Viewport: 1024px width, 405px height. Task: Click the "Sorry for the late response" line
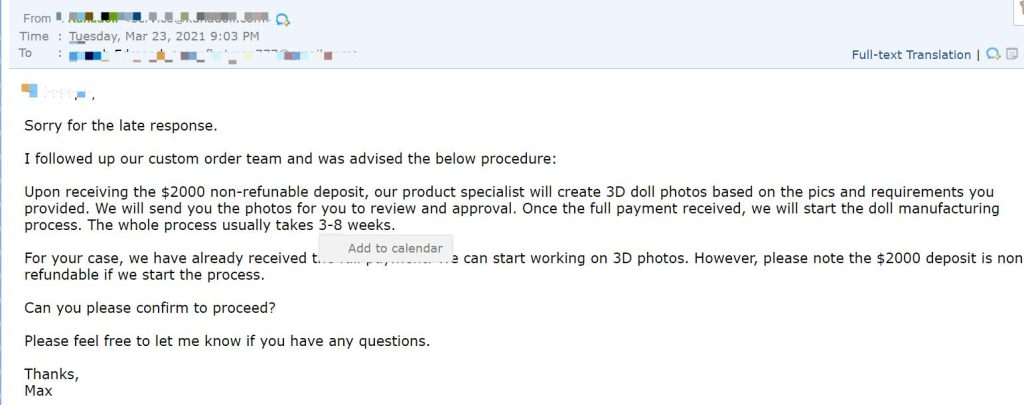pos(121,126)
